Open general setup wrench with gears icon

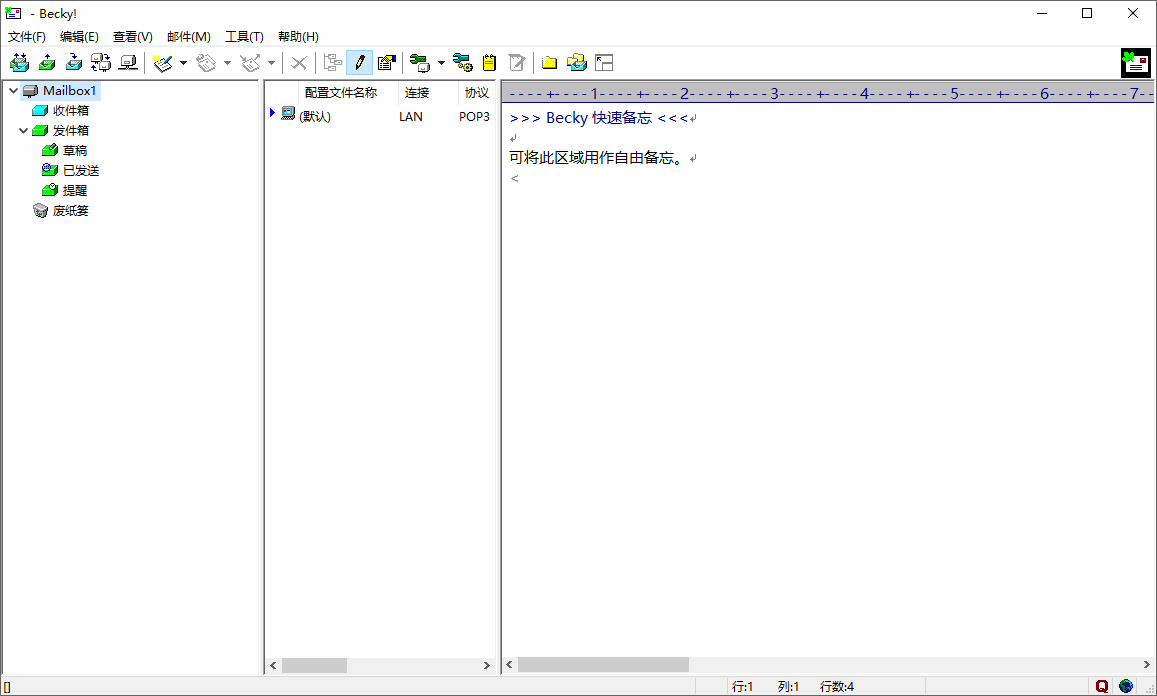pyautogui.click(x=463, y=63)
